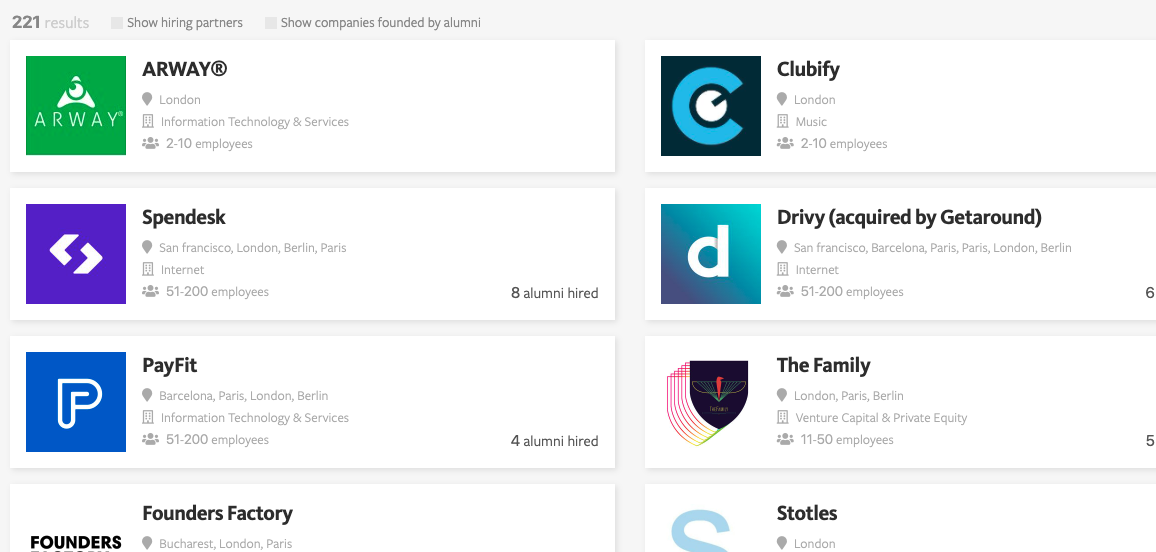This screenshot has height=552, width=1156.
Task: Click the location pin in Drivy card
Action: (781, 247)
